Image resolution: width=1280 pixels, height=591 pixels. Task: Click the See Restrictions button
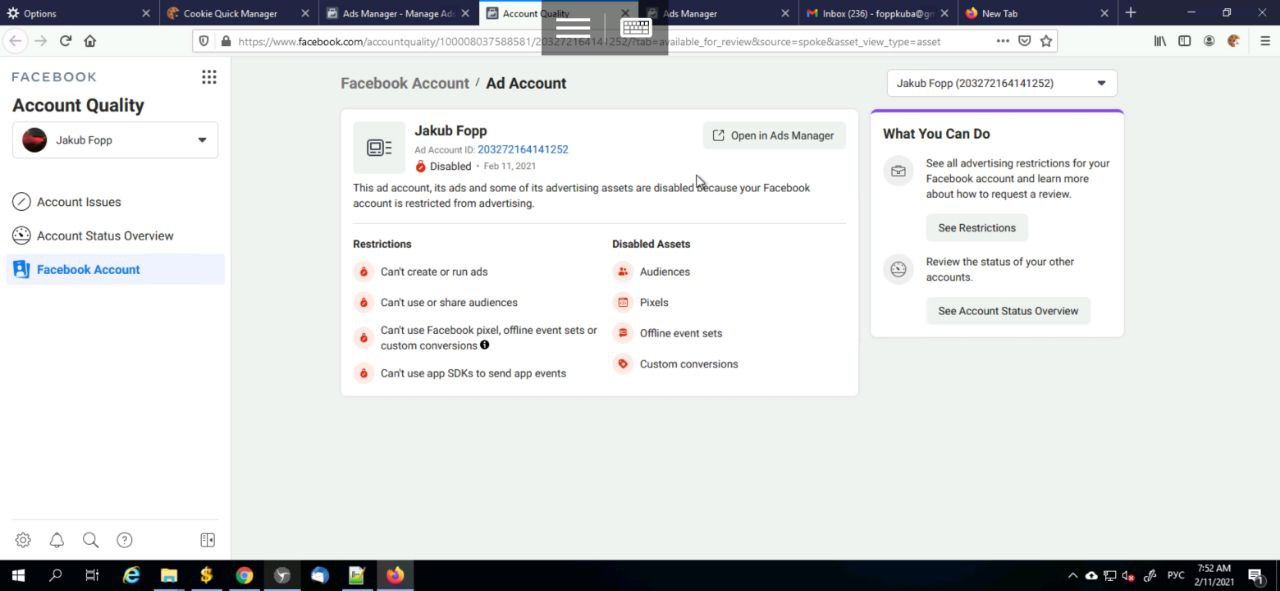pos(977,228)
